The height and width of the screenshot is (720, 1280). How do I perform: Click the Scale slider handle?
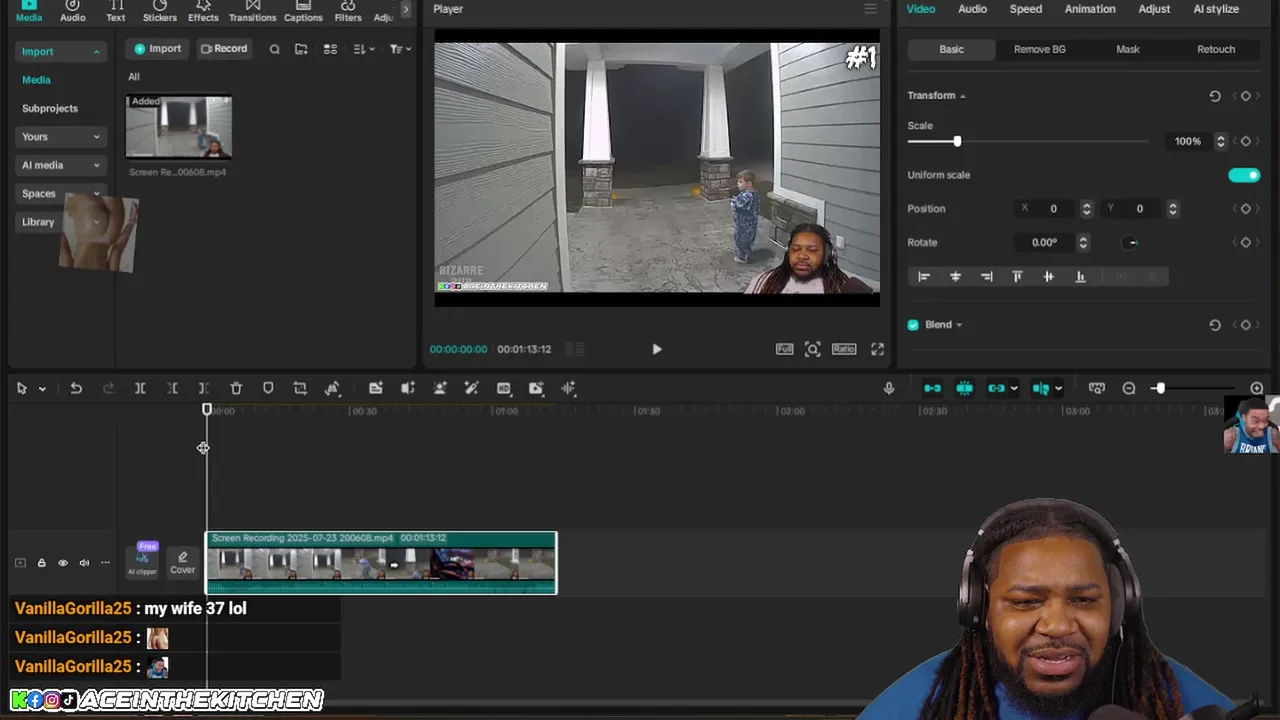(957, 141)
